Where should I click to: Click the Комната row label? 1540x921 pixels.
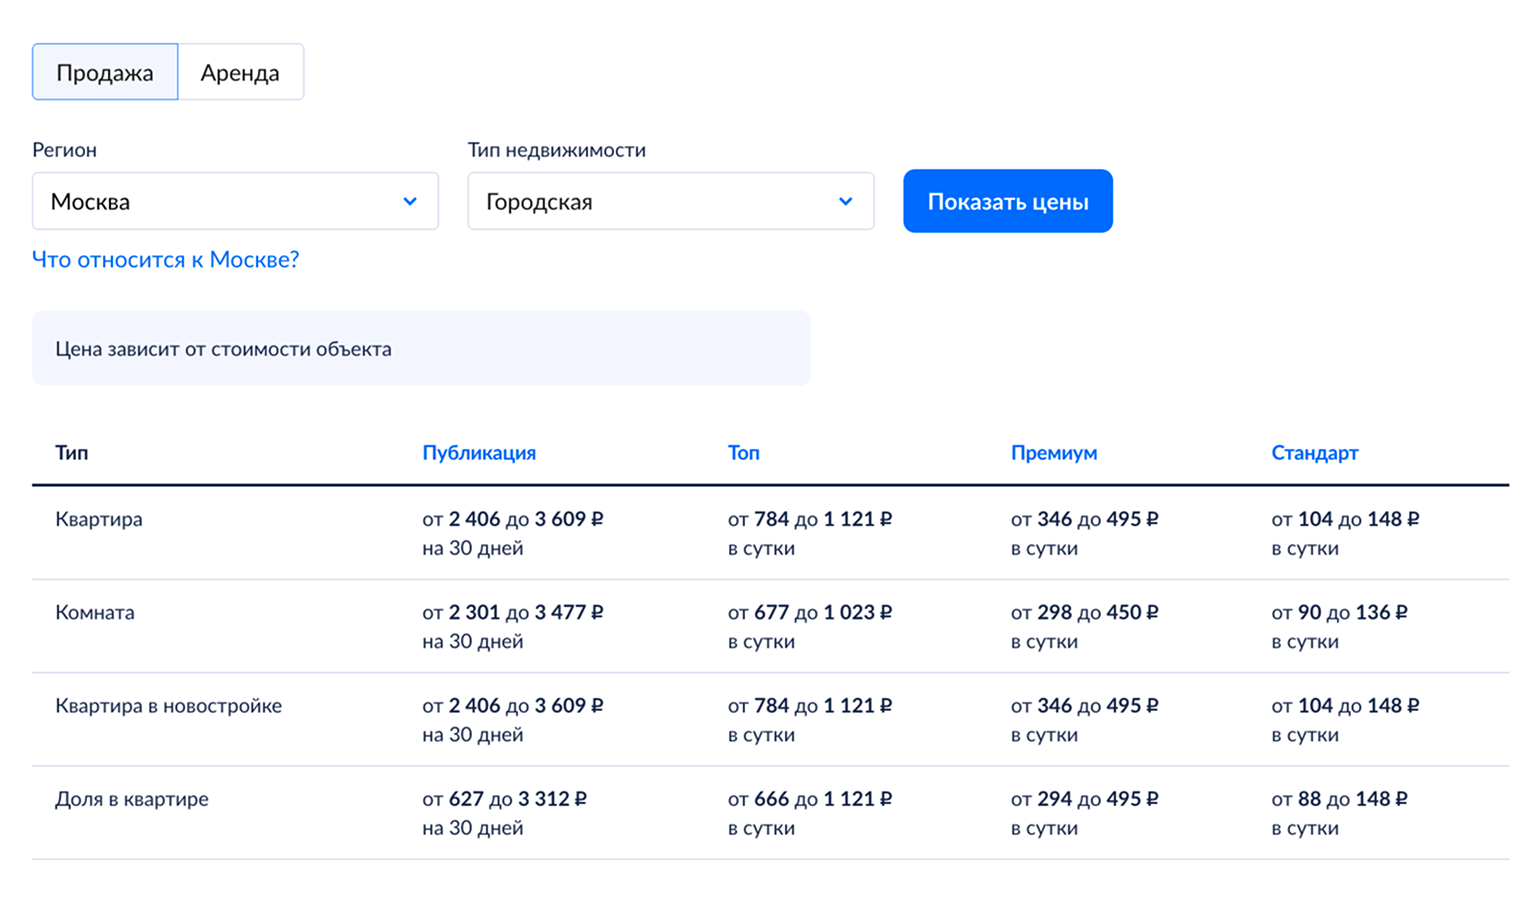(x=95, y=613)
